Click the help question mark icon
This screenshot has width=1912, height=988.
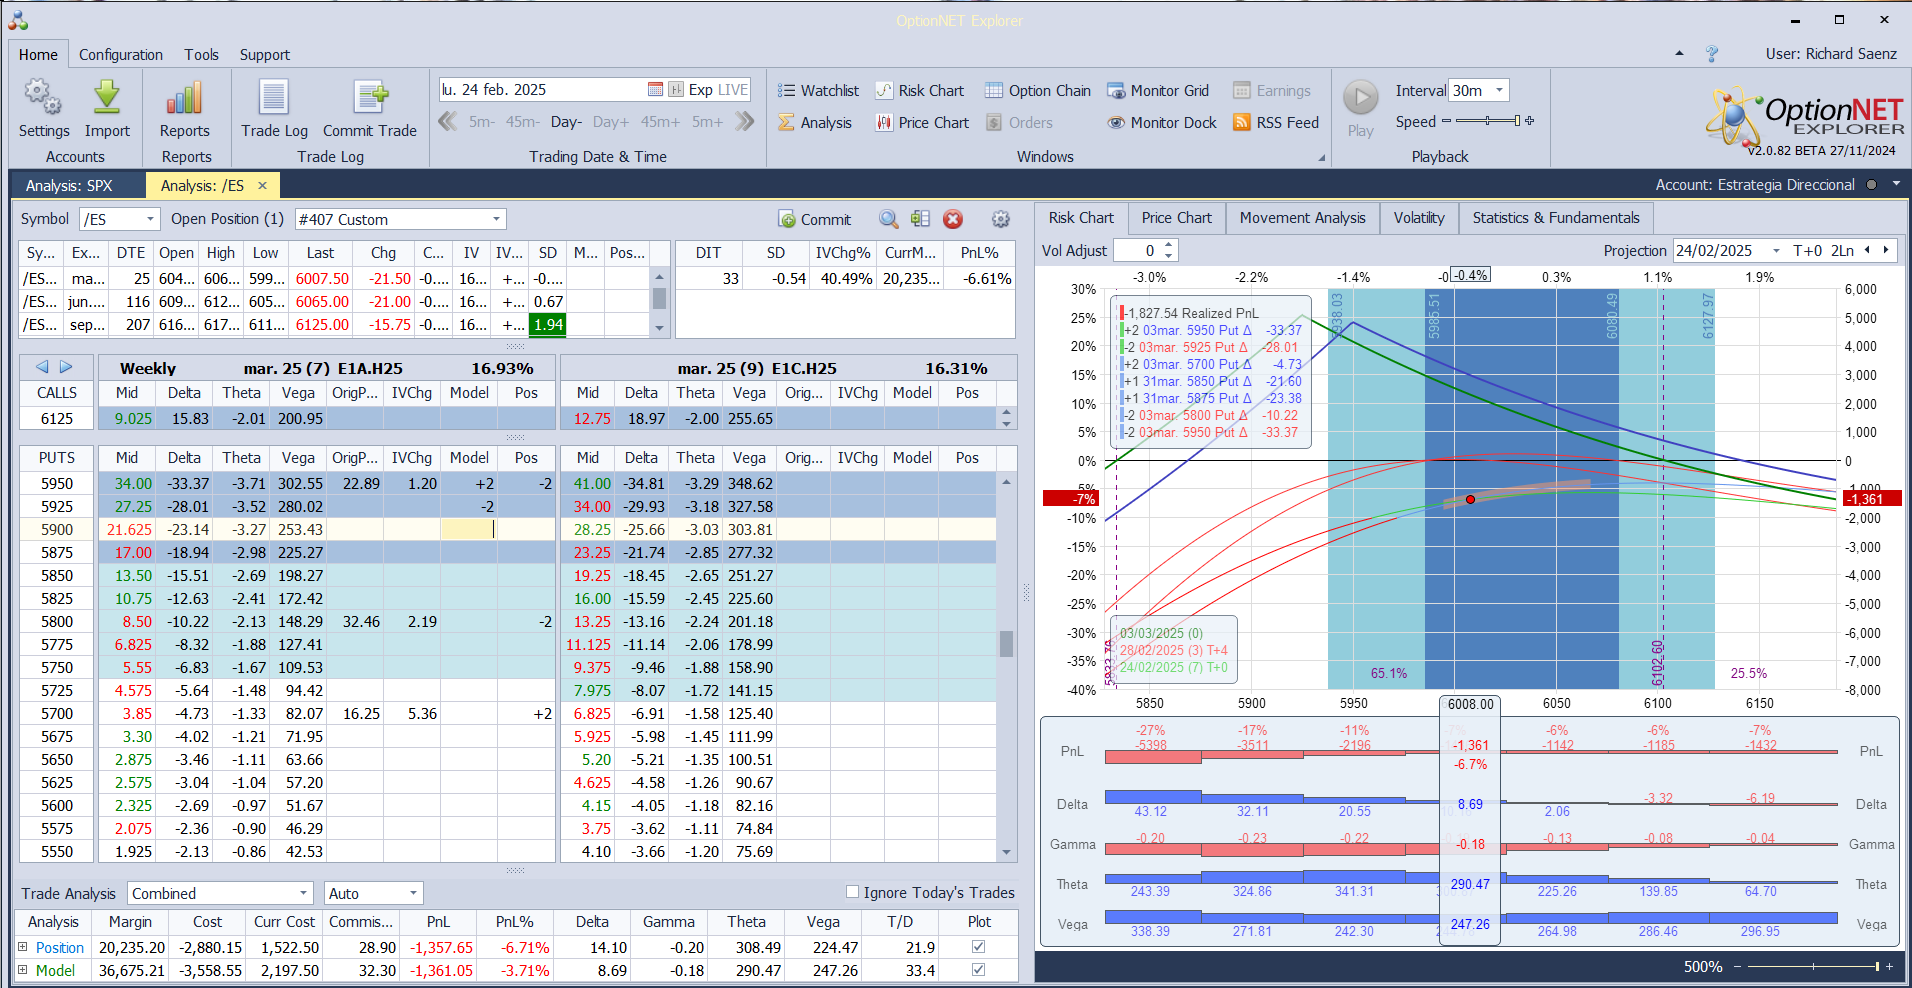pos(1712,54)
